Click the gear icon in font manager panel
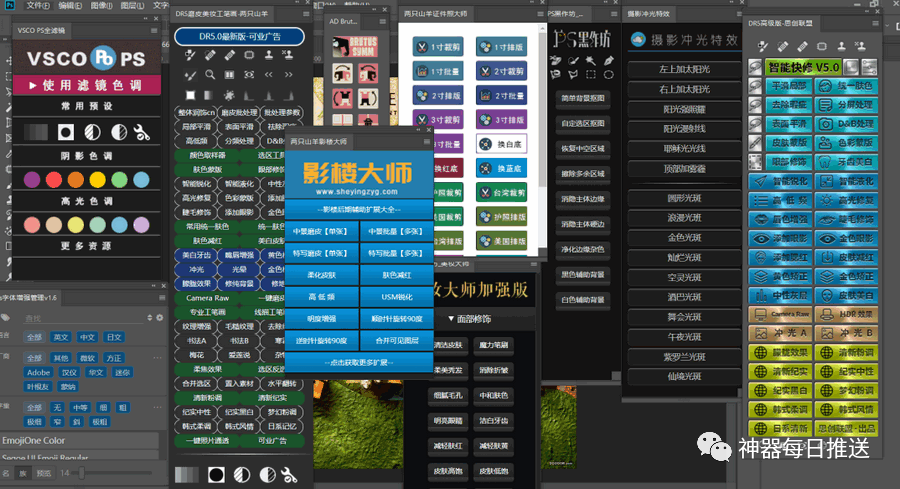The width and height of the screenshot is (900, 489). coord(160,317)
